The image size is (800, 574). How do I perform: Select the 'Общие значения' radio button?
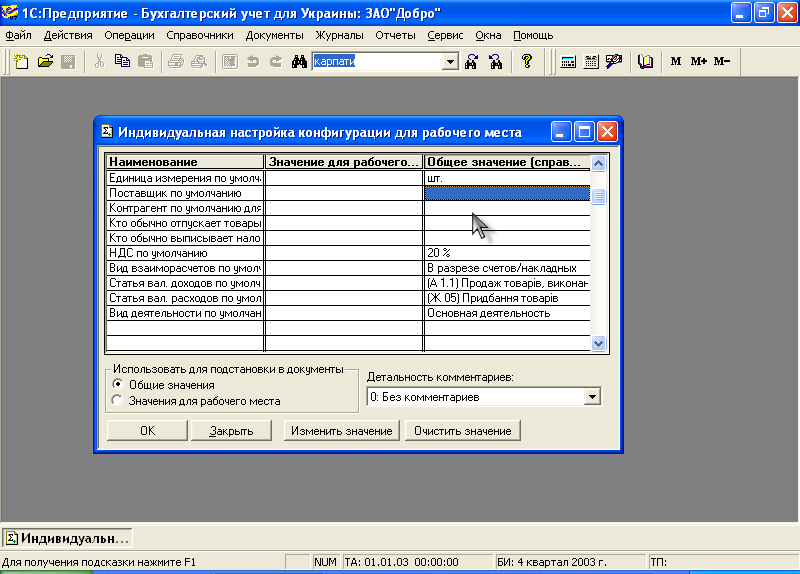pyautogui.click(x=117, y=384)
